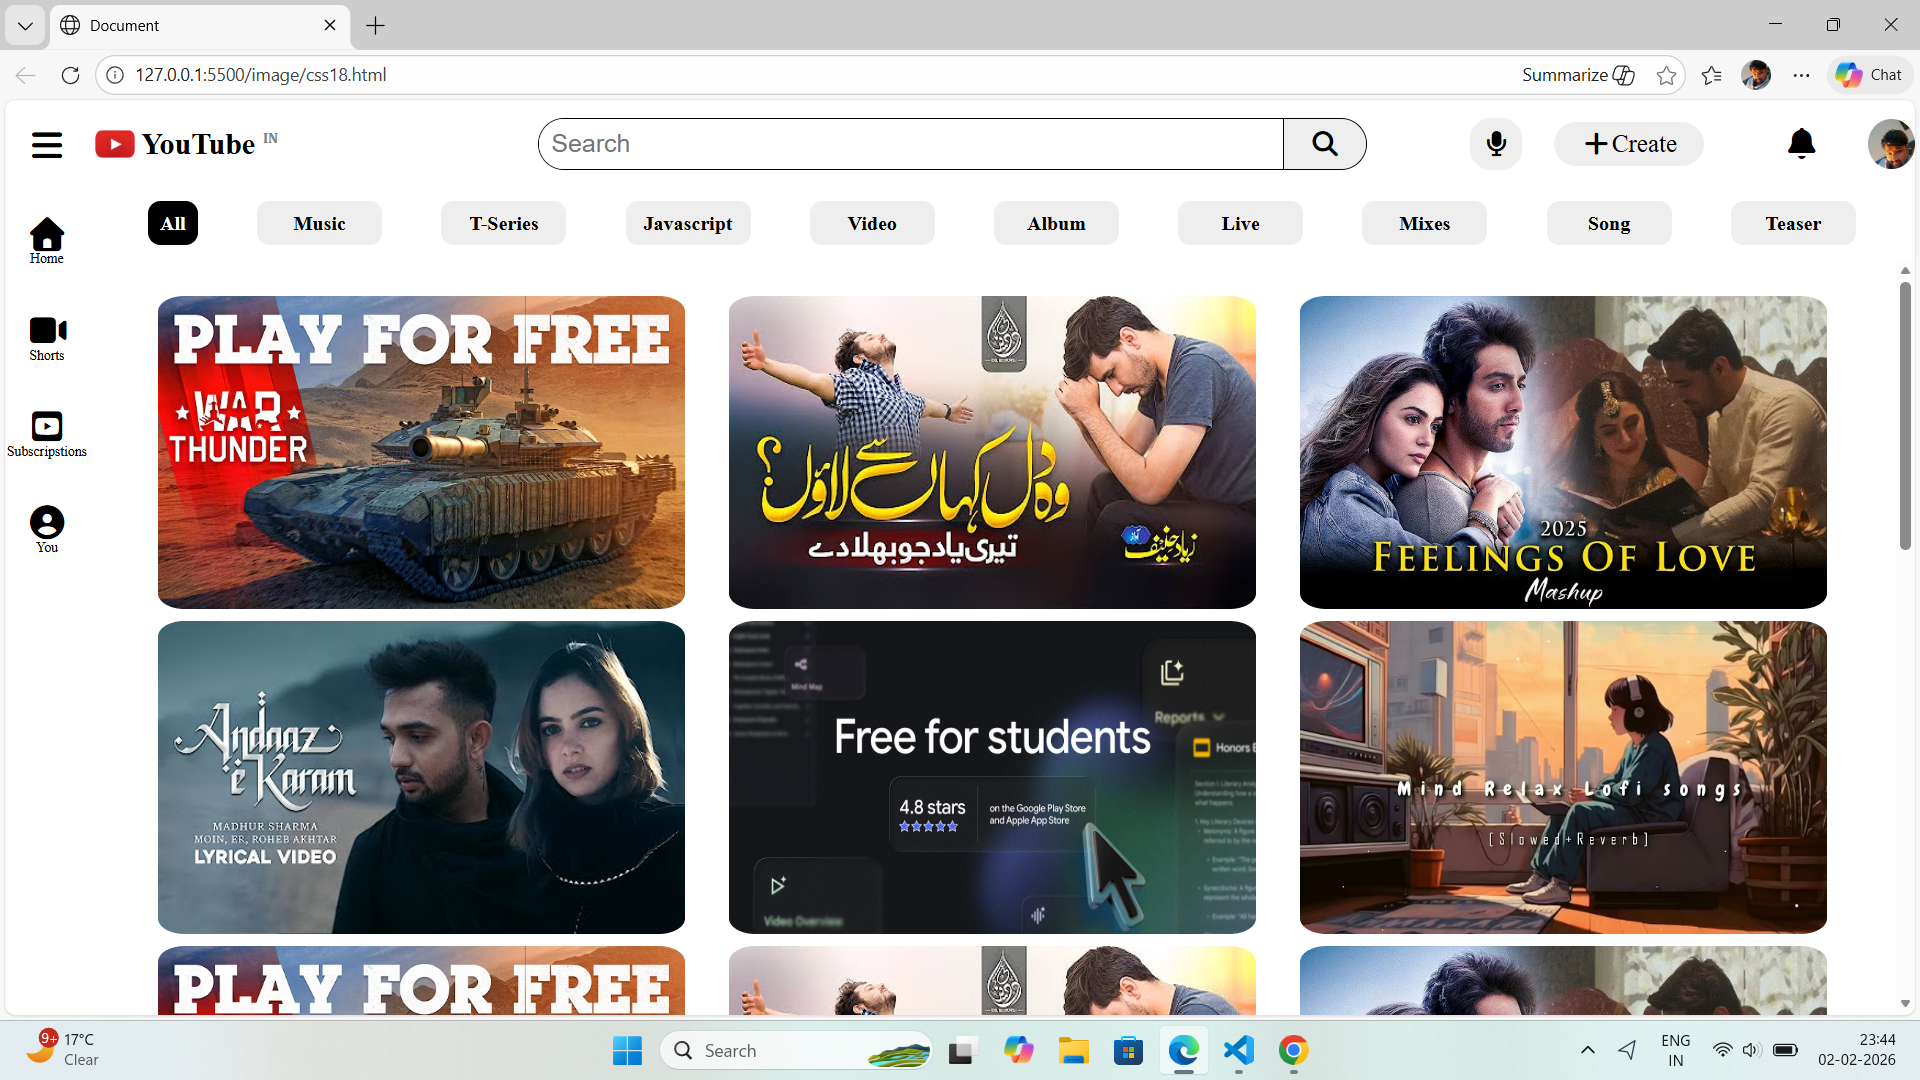Image resolution: width=1920 pixels, height=1080 pixels.
Task: Show hidden system tray icons
Action: click(1588, 1050)
